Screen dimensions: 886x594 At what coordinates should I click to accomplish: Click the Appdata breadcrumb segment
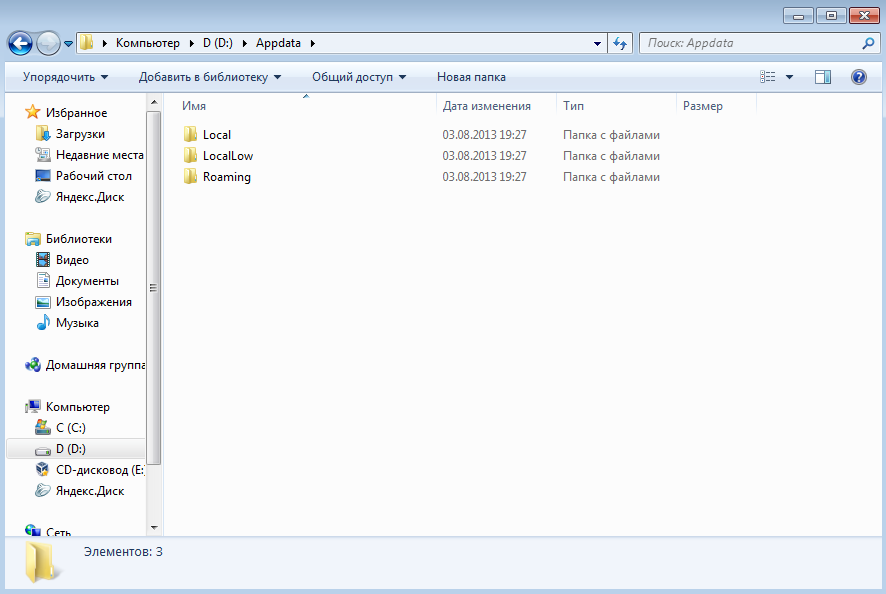(x=278, y=43)
